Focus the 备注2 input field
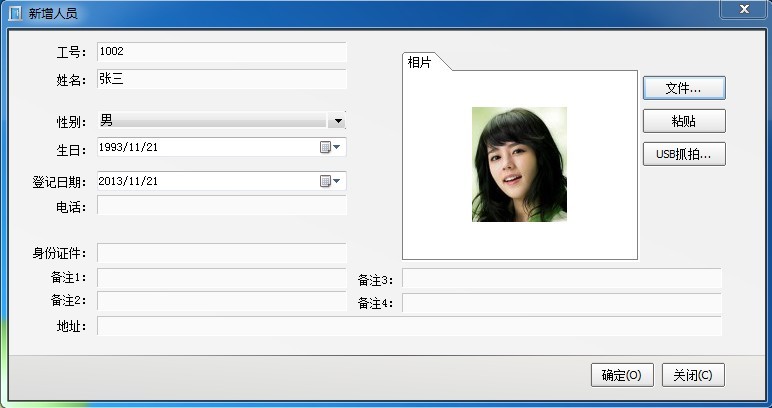Screen dimensions: 772x408 click(222, 301)
